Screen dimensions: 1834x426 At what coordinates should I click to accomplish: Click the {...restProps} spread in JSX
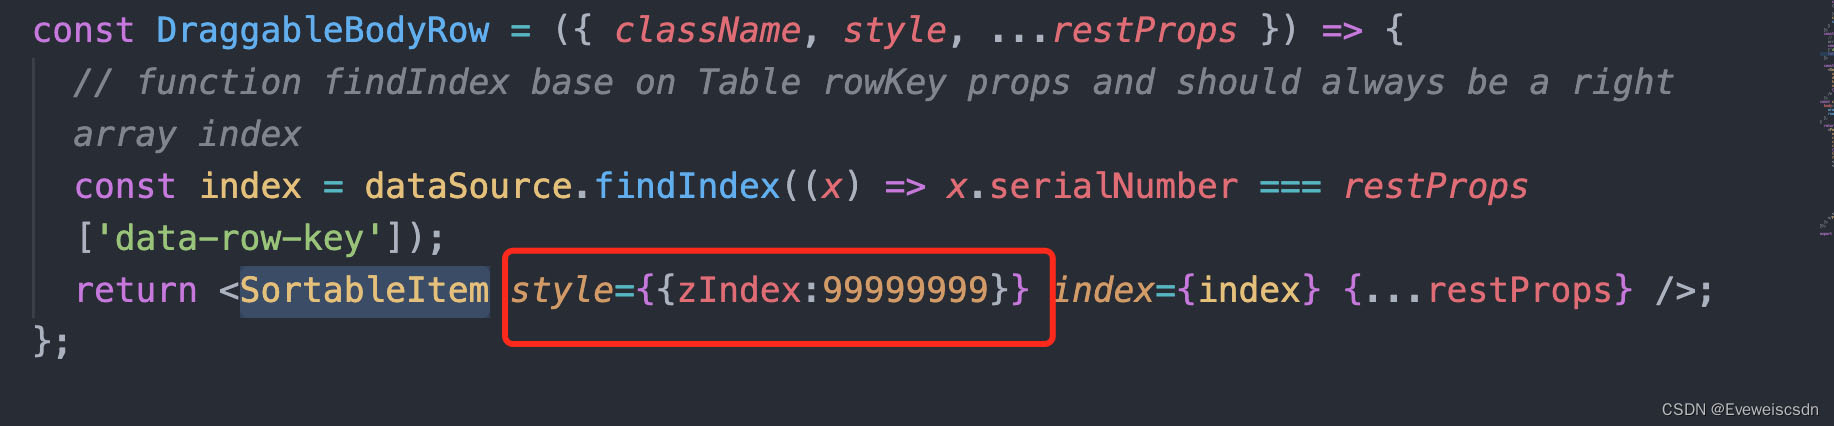coord(1488,291)
